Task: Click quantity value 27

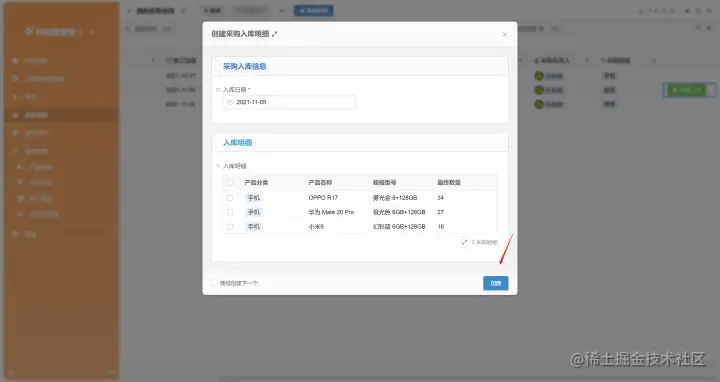Action: [440, 212]
